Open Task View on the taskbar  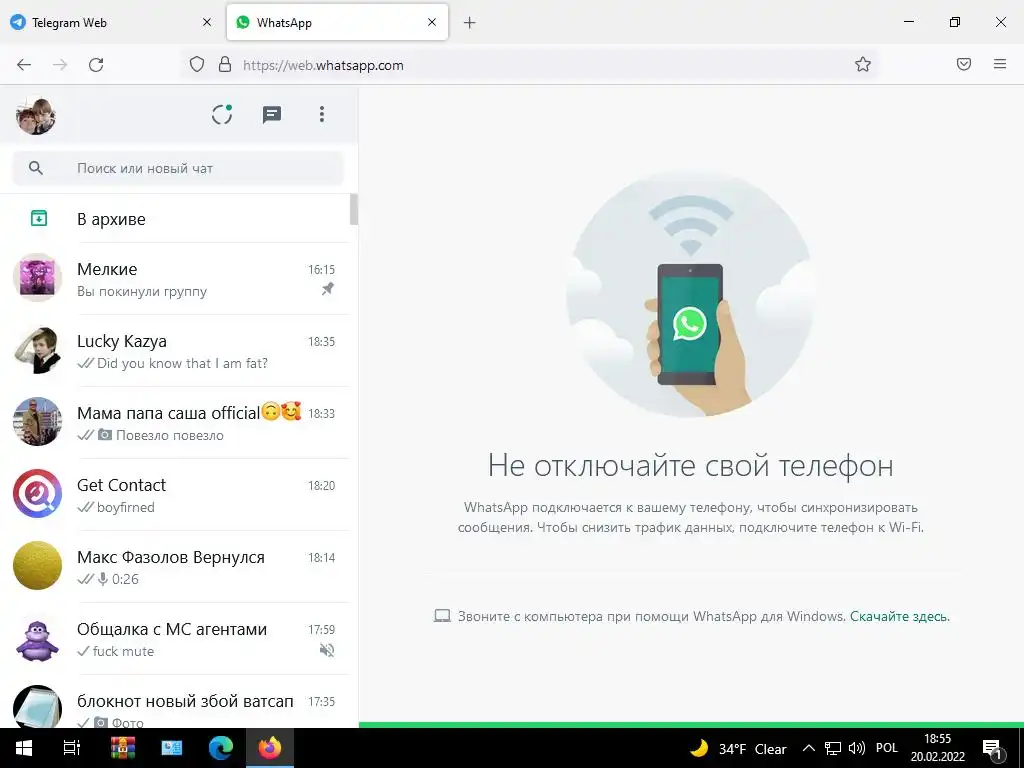(72, 748)
